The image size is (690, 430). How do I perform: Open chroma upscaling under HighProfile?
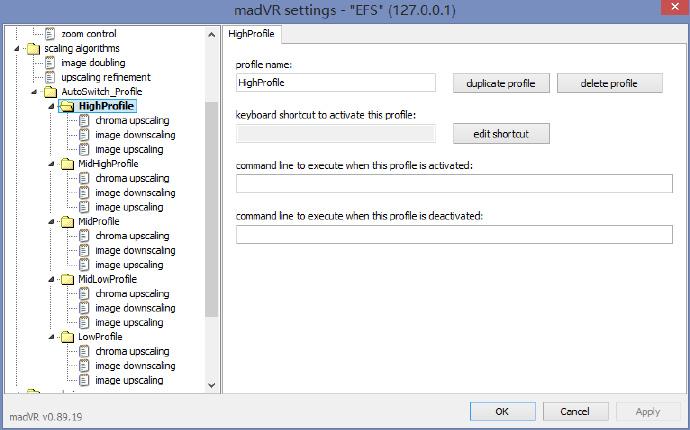[133, 120]
